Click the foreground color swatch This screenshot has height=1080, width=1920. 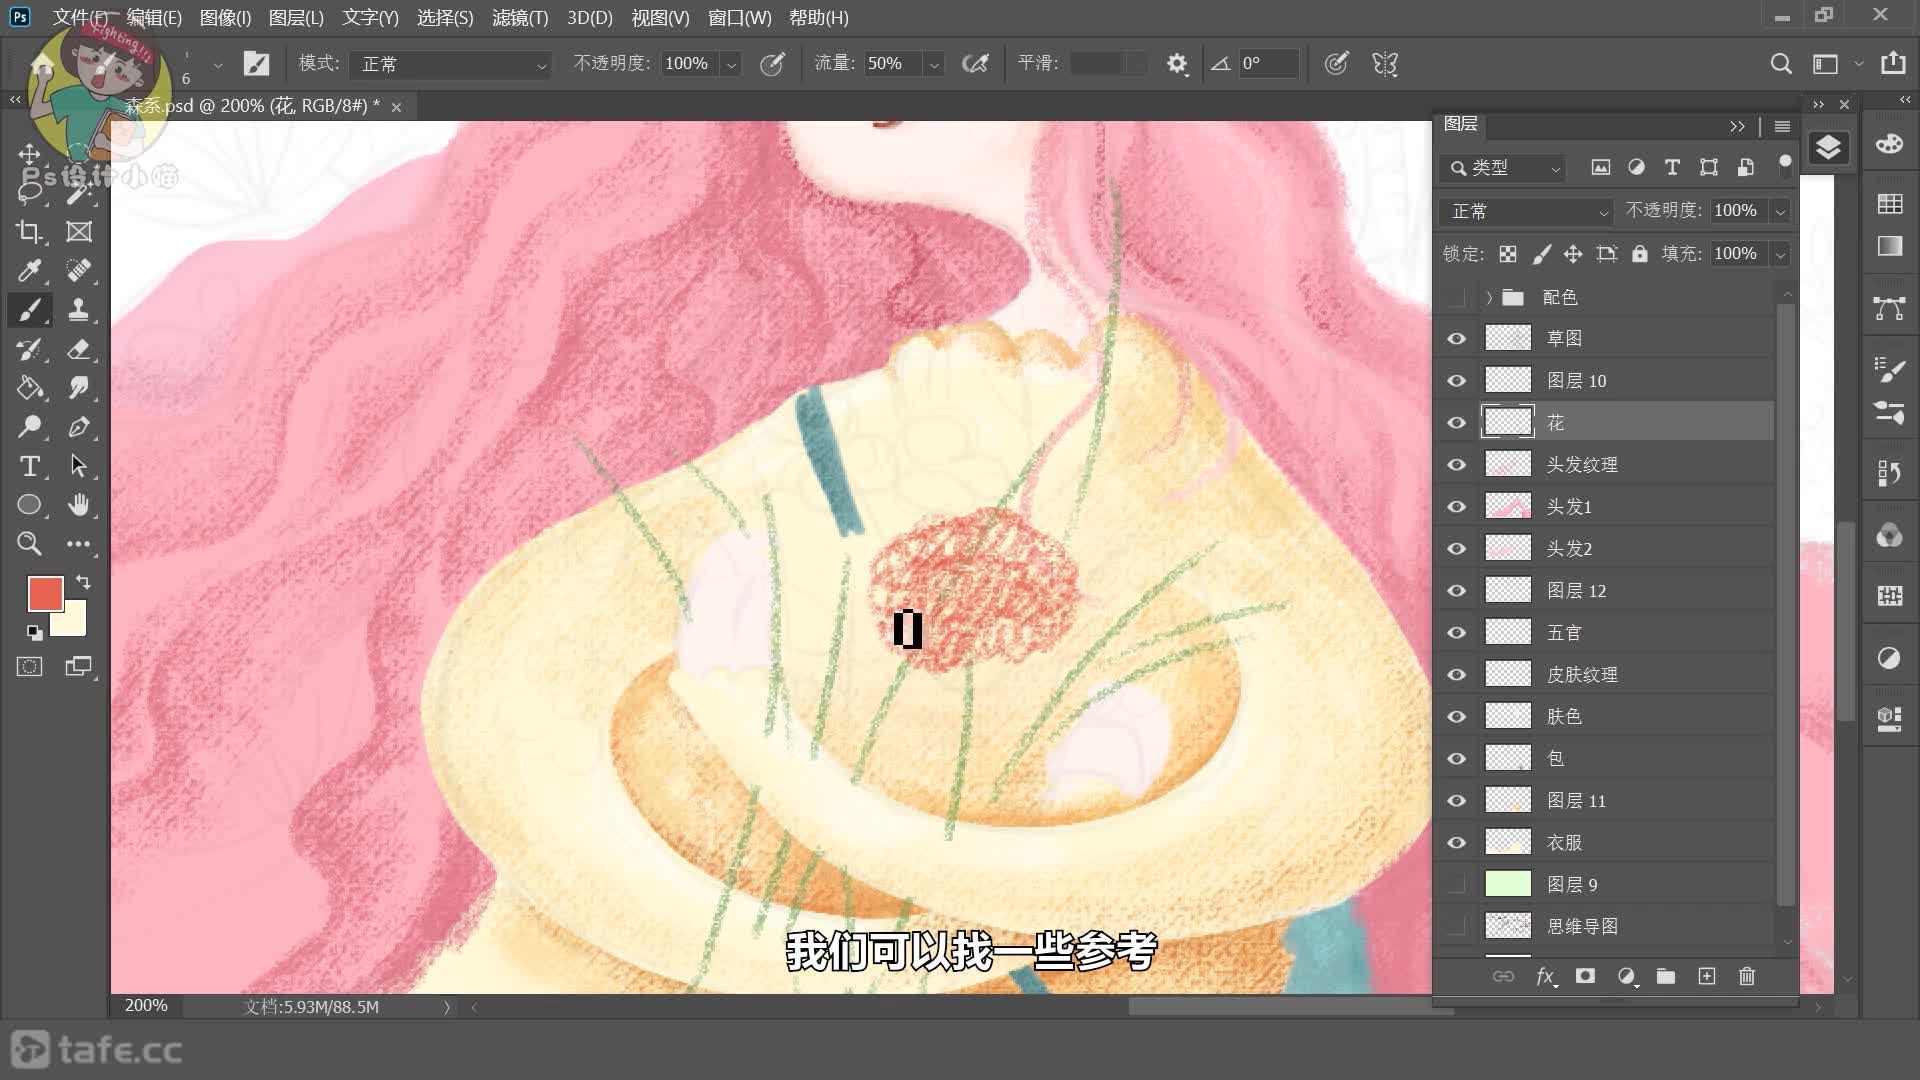(x=45, y=594)
